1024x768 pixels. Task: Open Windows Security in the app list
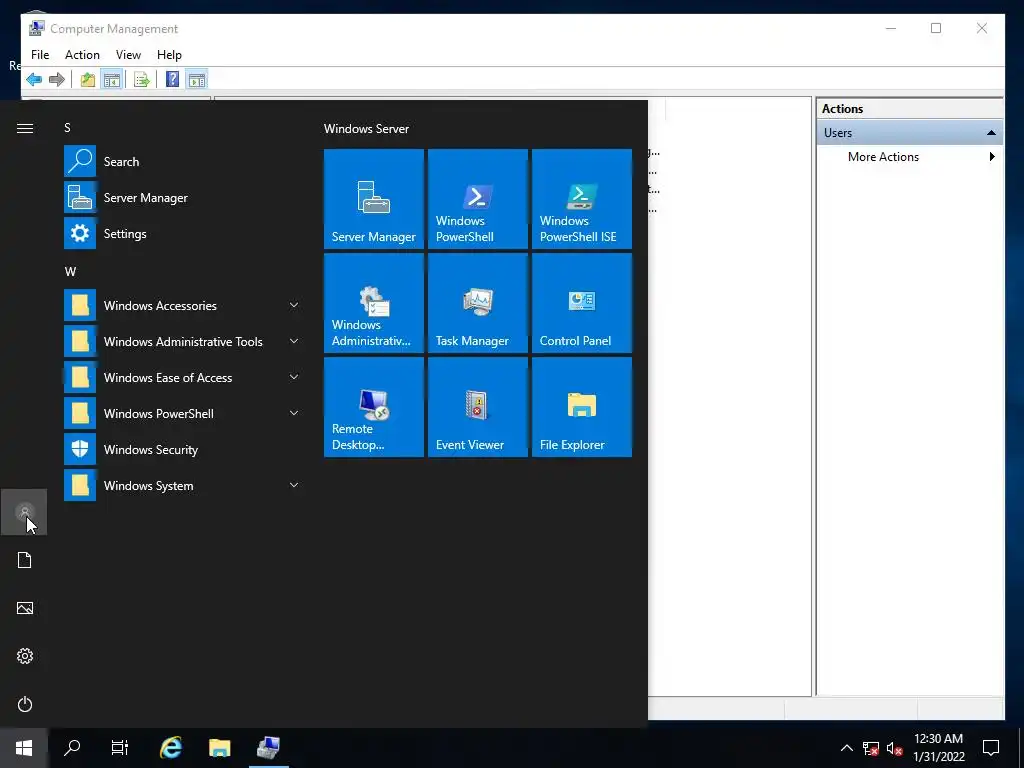[182, 449]
